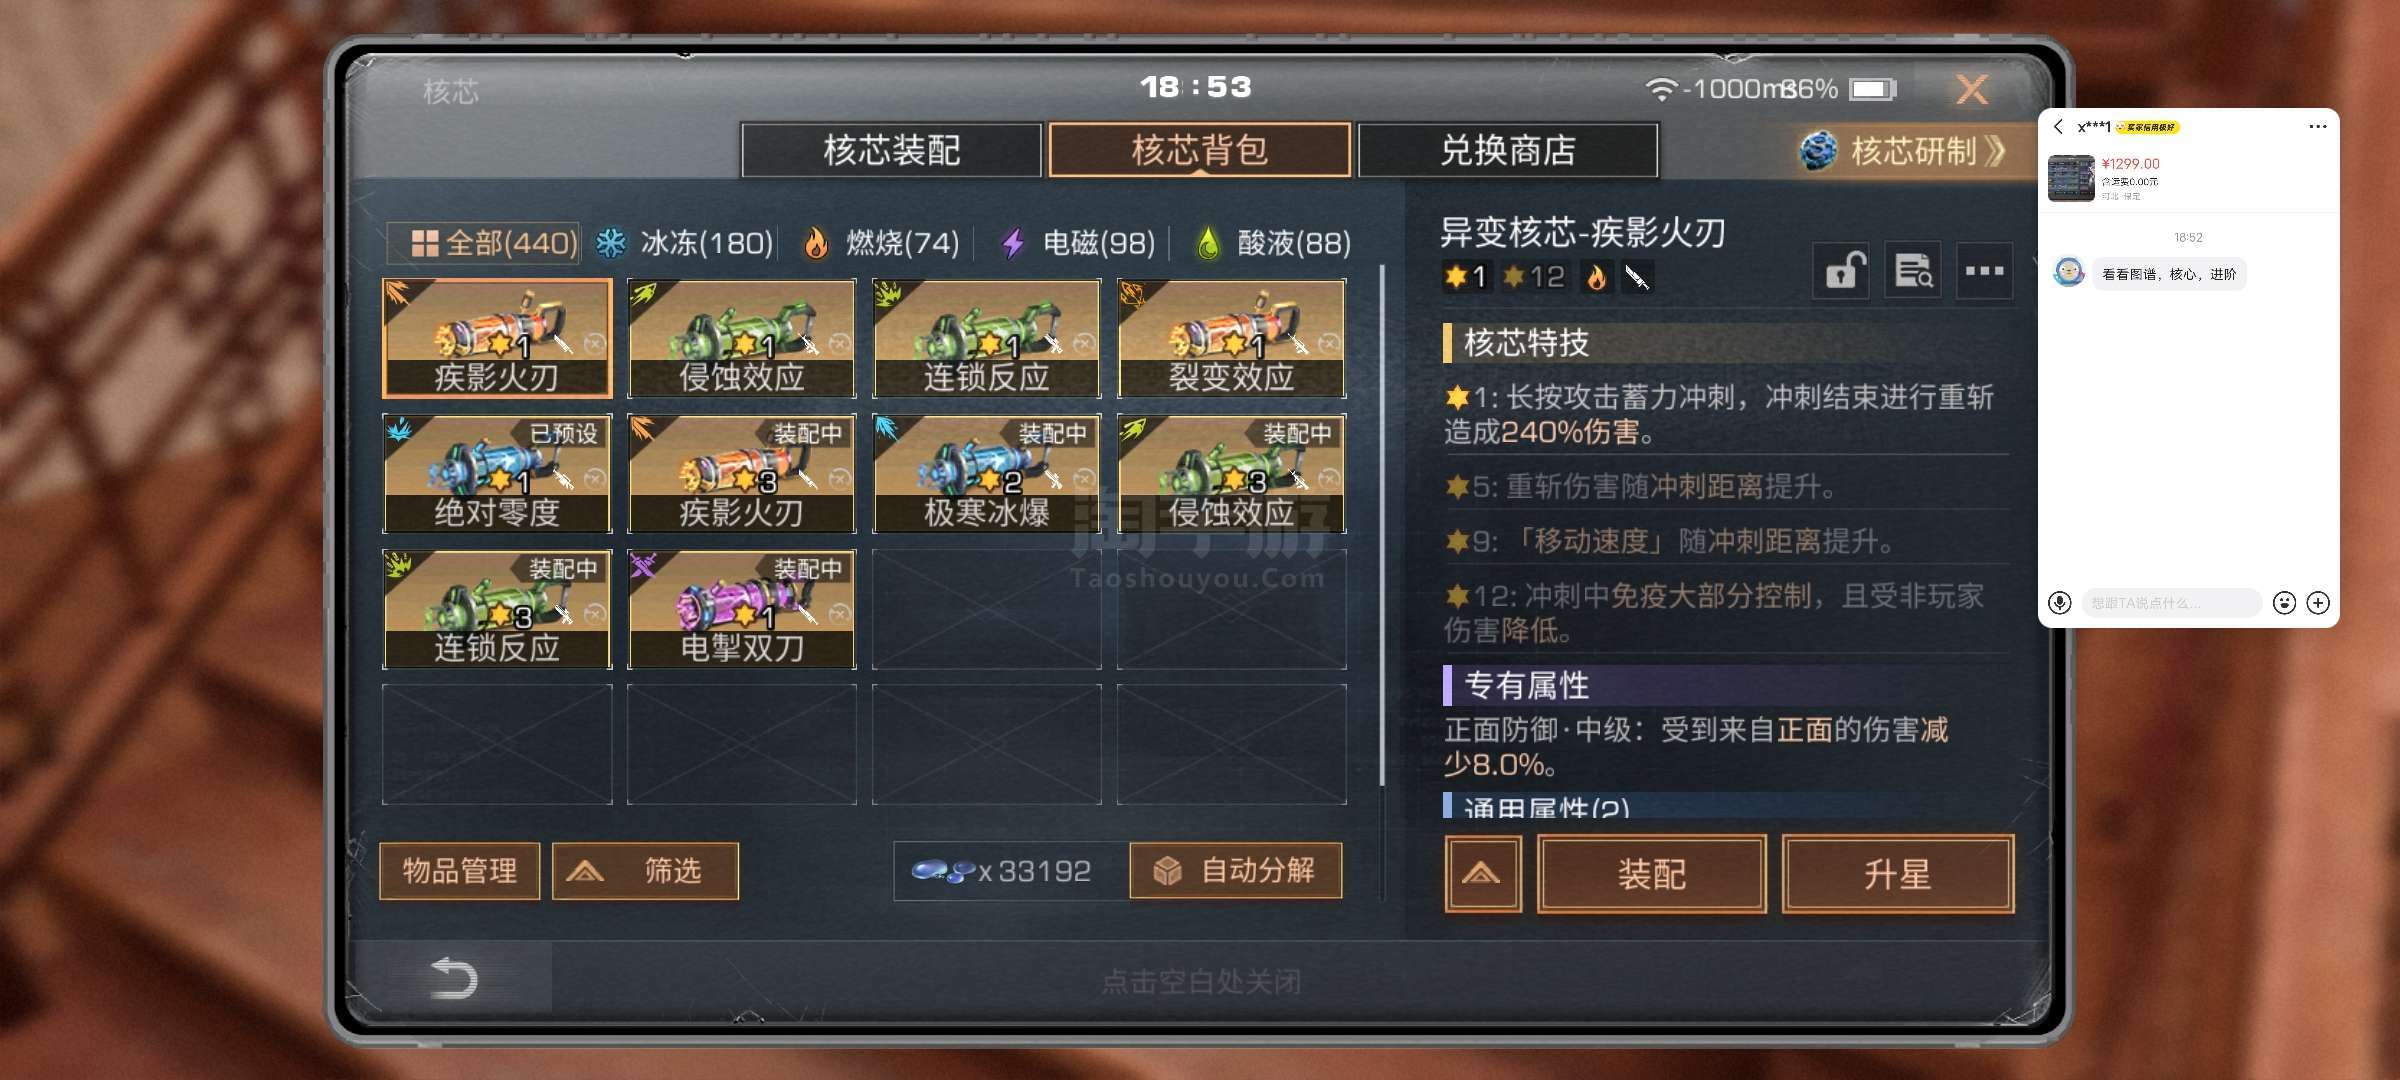The height and width of the screenshot is (1080, 2400).
Task: Go back using chat panel arrow
Action: coord(2058,127)
